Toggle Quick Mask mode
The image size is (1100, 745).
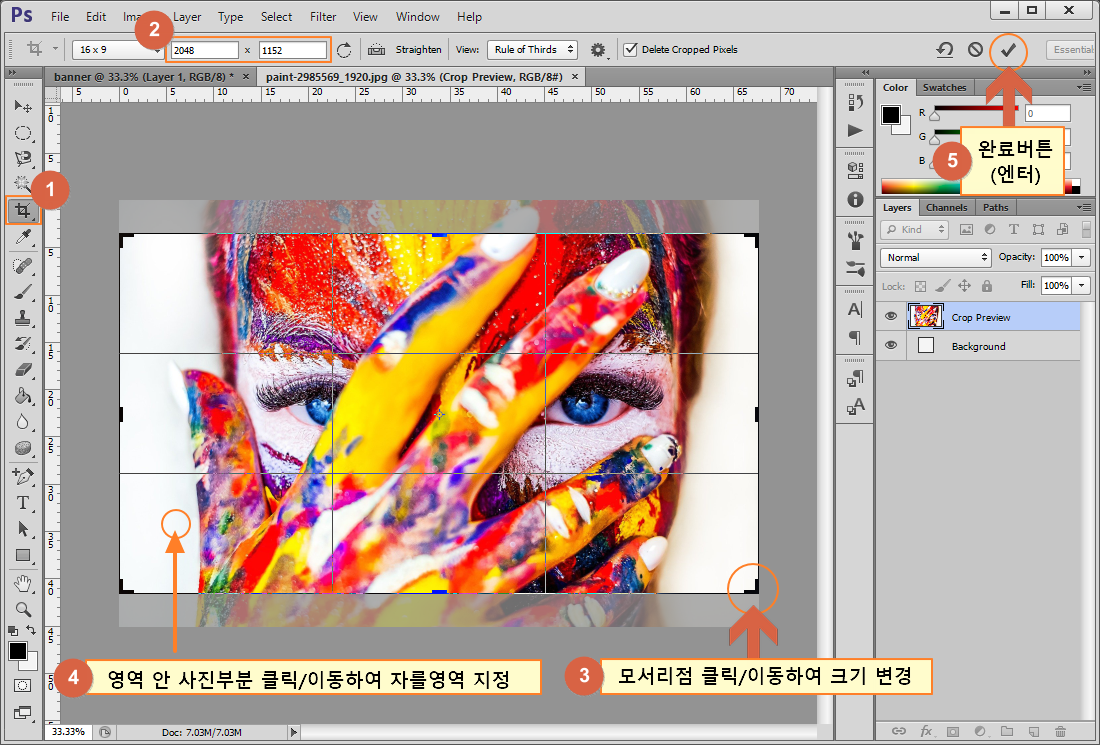click(22, 685)
